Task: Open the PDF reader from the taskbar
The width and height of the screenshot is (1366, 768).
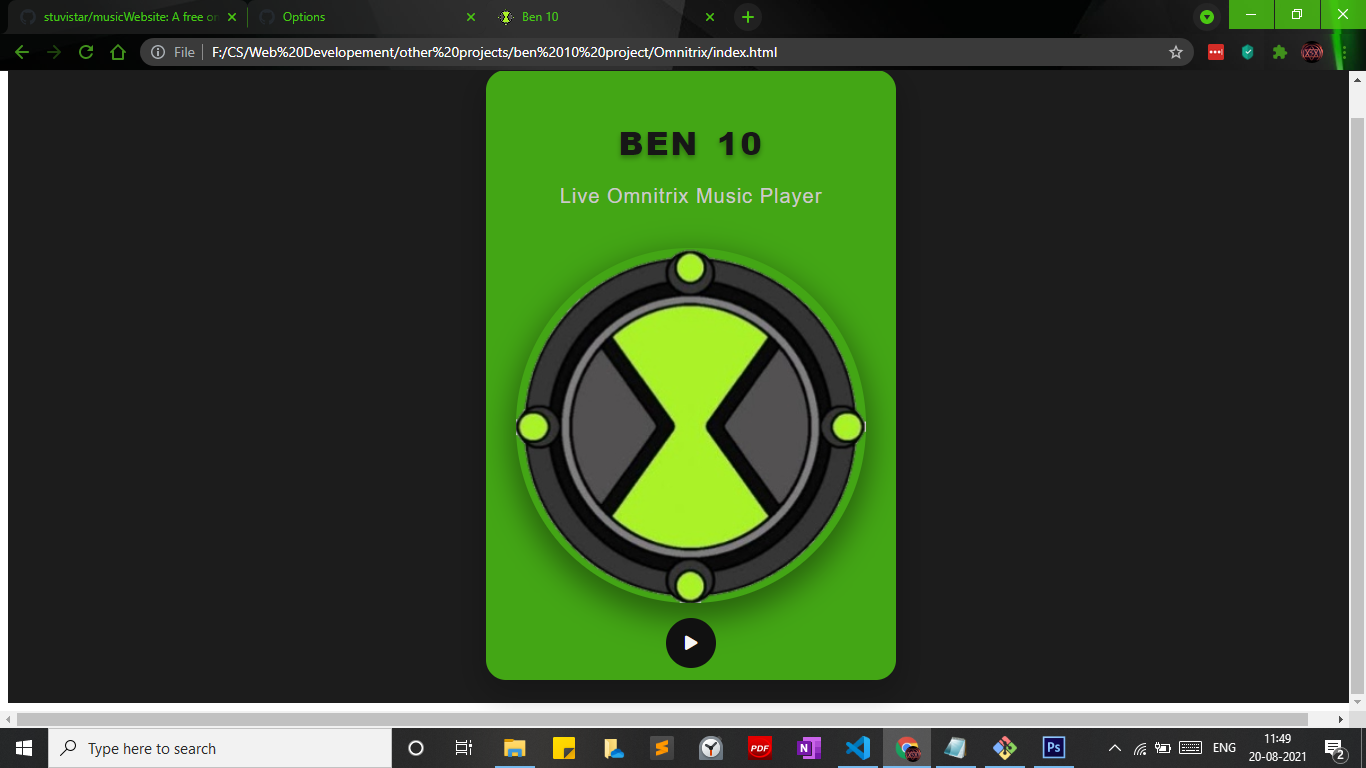Action: point(759,748)
